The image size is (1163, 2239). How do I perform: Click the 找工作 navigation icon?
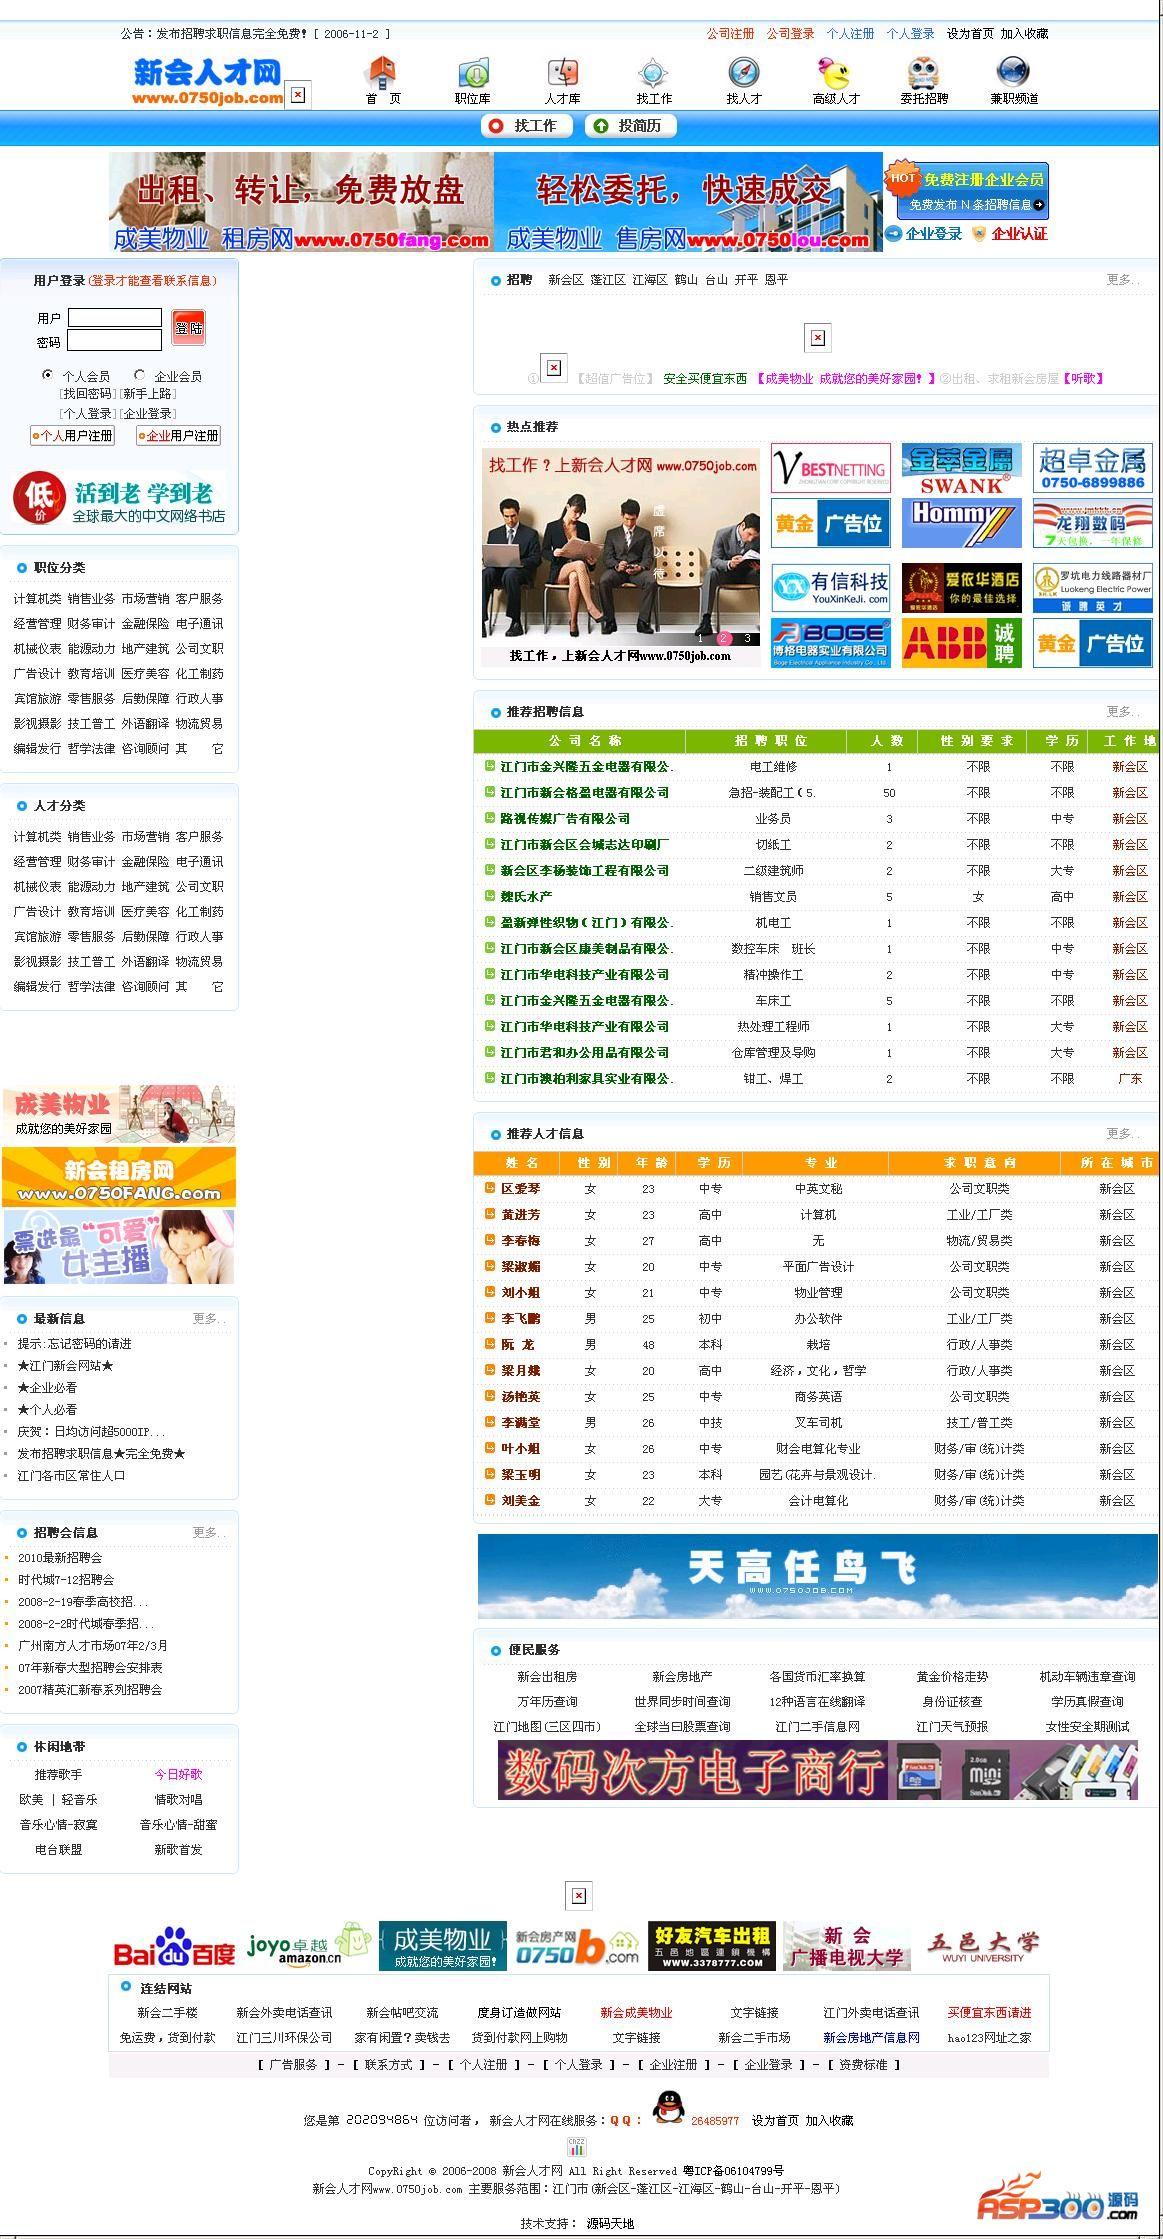(x=653, y=72)
